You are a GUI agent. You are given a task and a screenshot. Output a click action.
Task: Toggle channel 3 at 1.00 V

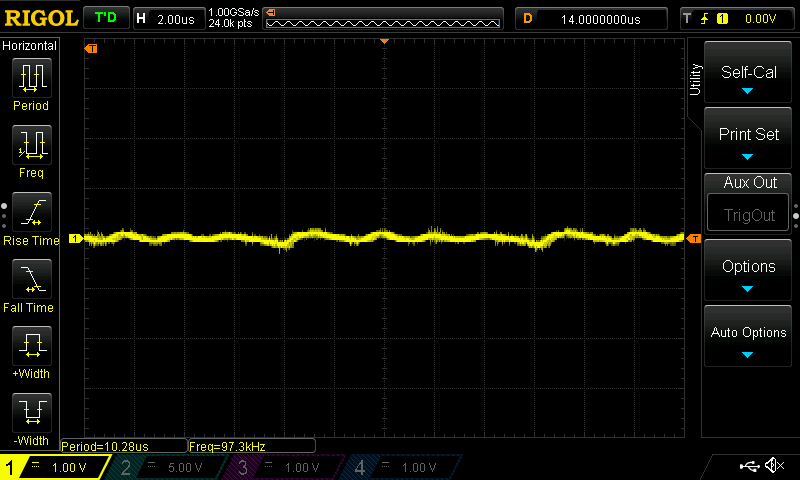283,467
